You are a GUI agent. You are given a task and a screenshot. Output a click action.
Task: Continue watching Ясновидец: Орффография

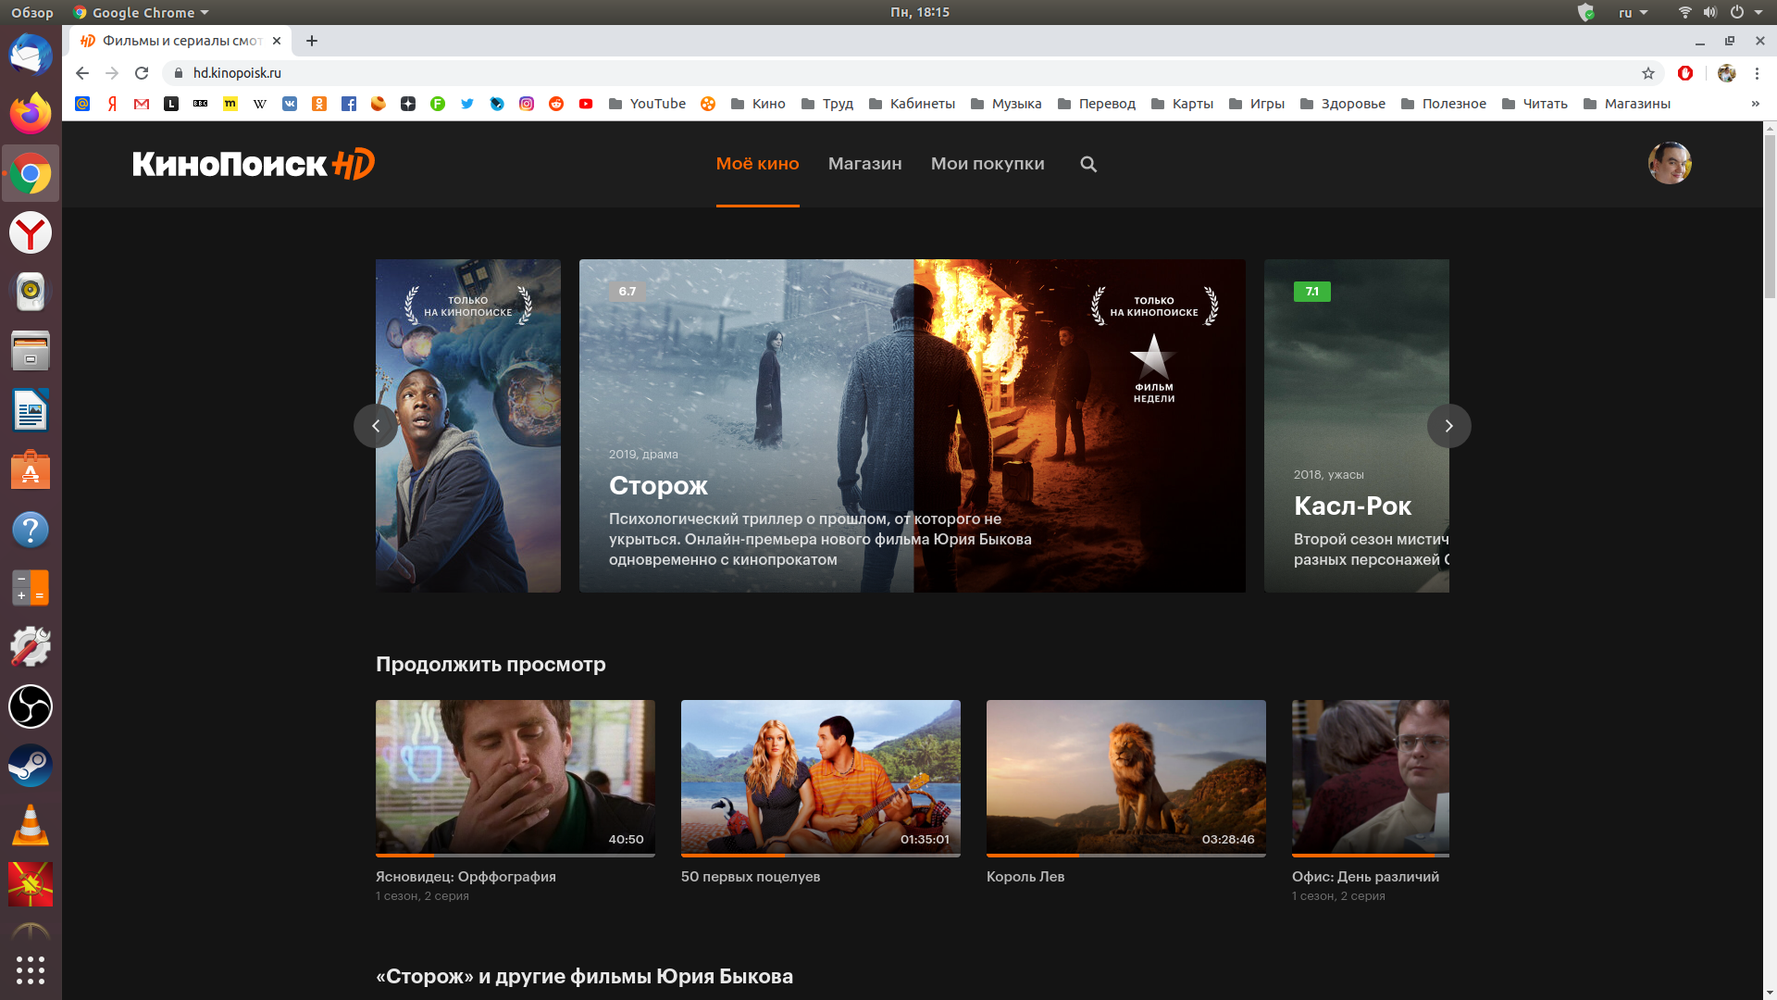click(515, 778)
